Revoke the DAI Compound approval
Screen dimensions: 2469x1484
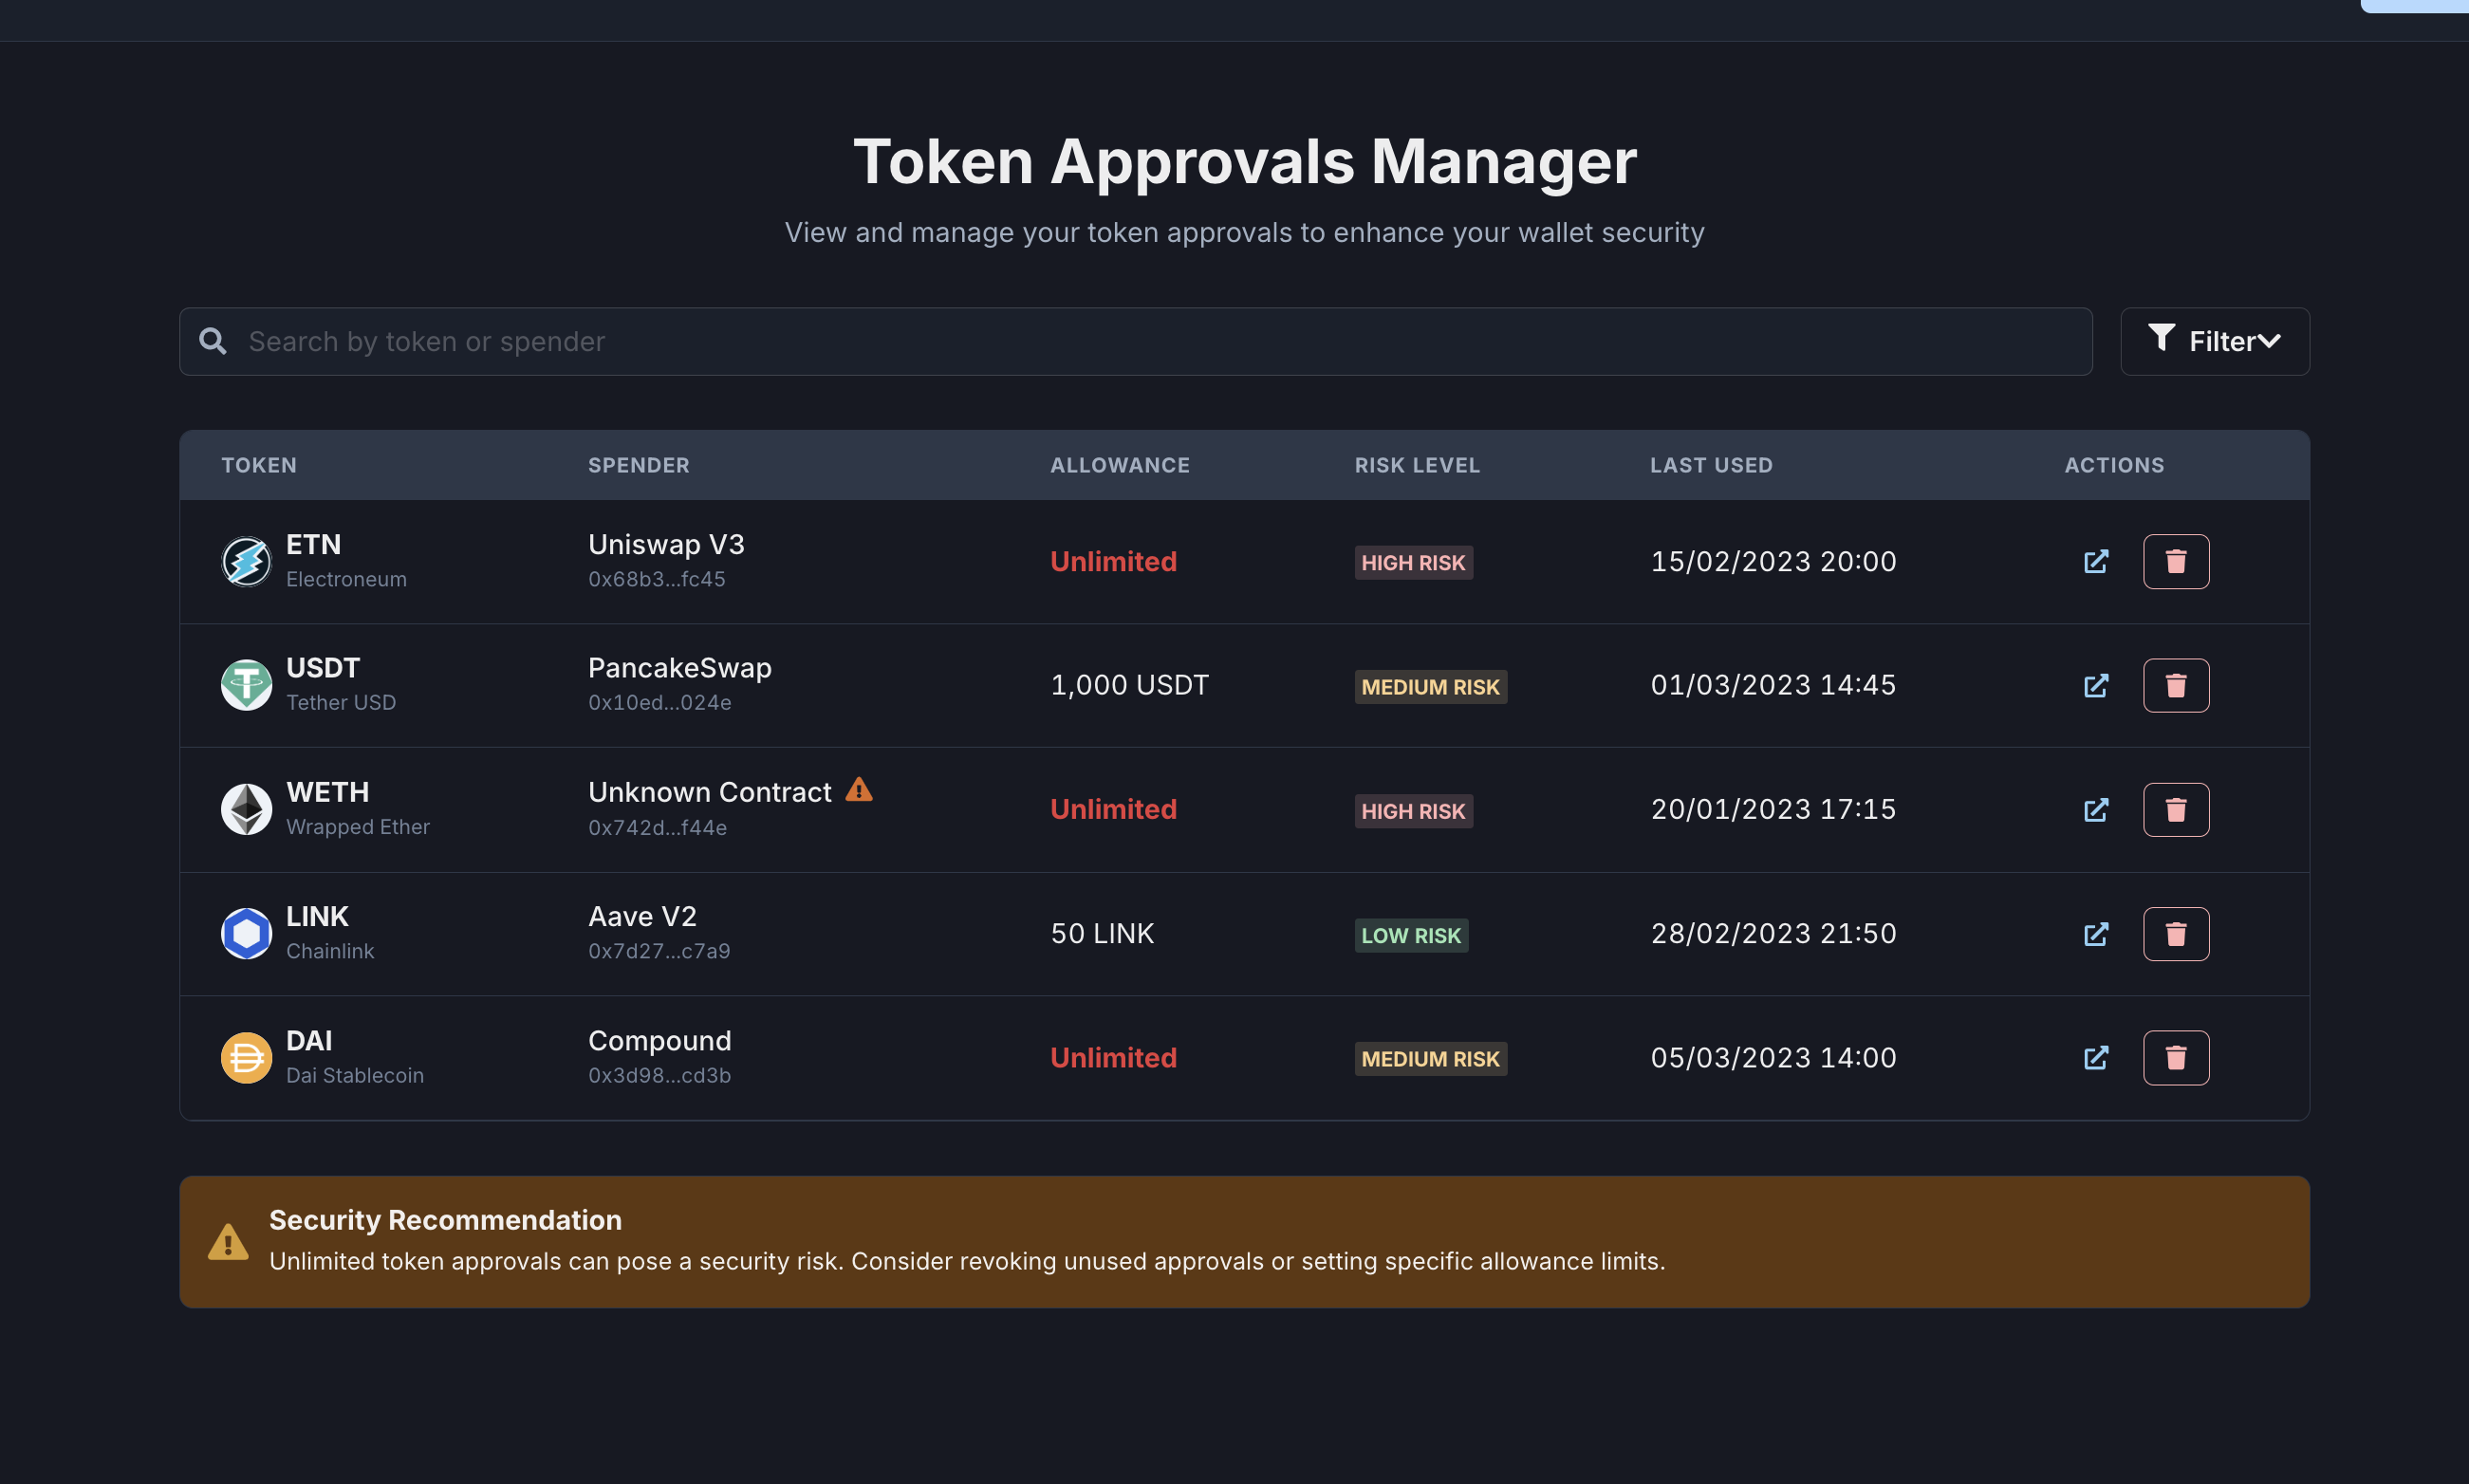click(2175, 1057)
